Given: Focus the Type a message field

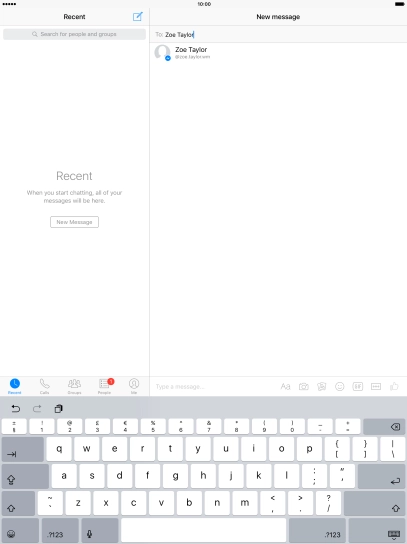Looking at the screenshot, I should coord(215,386).
